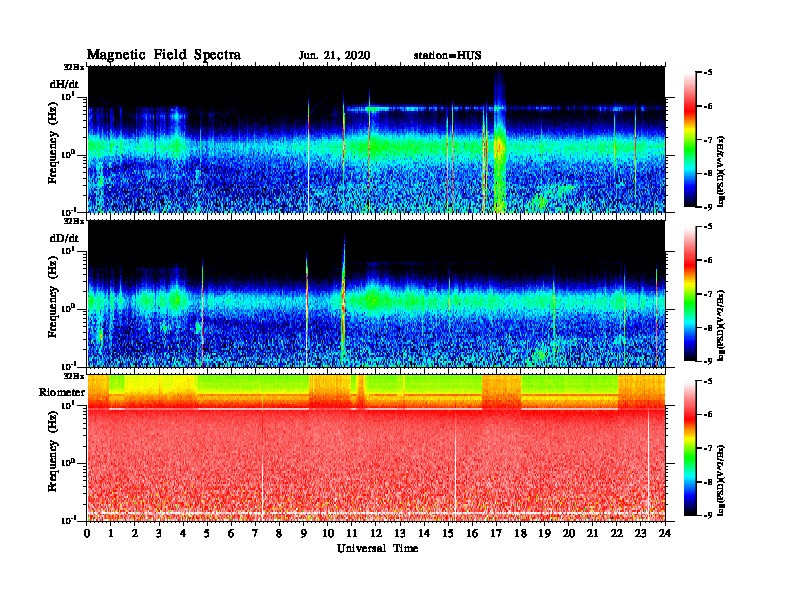792x612 pixels.
Task: Click hour "14" on the Universal Time axis
Action: click(x=424, y=533)
